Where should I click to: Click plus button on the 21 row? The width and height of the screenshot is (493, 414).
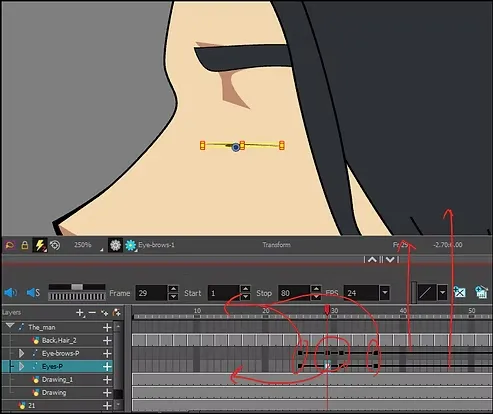click(x=107, y=406)
